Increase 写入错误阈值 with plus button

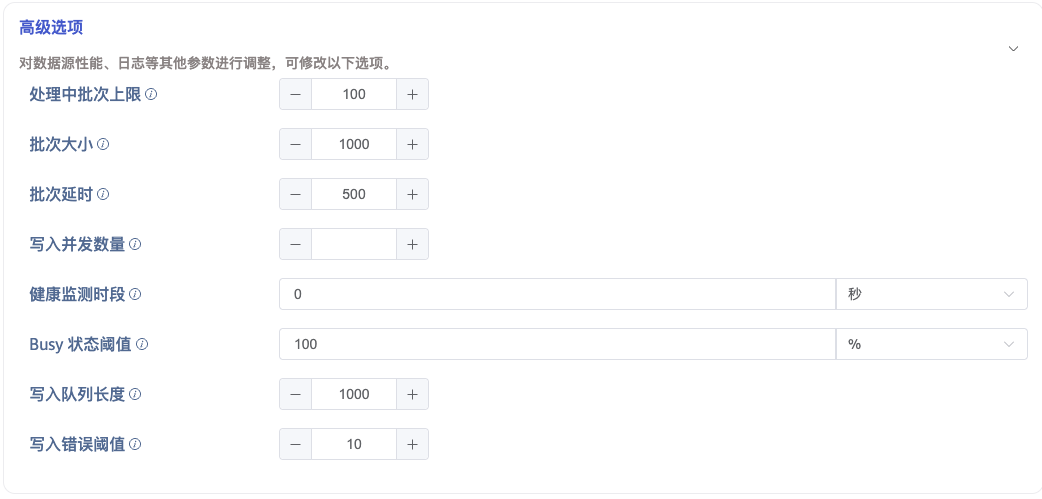click(412, 444)
